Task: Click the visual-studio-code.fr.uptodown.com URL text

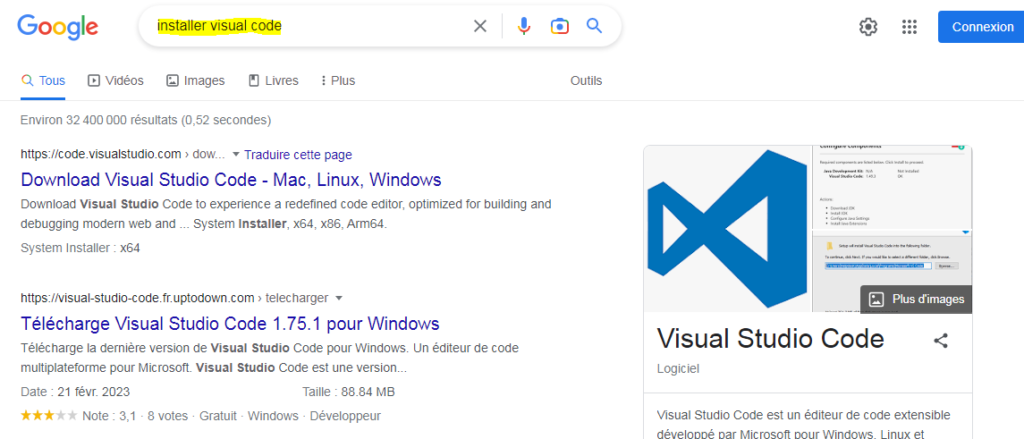Action: [174, 299]
